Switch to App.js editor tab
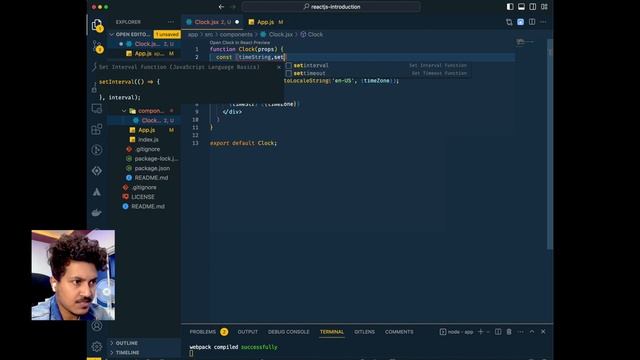This screenshot has height=360, width=640. (x=266, y=22)
